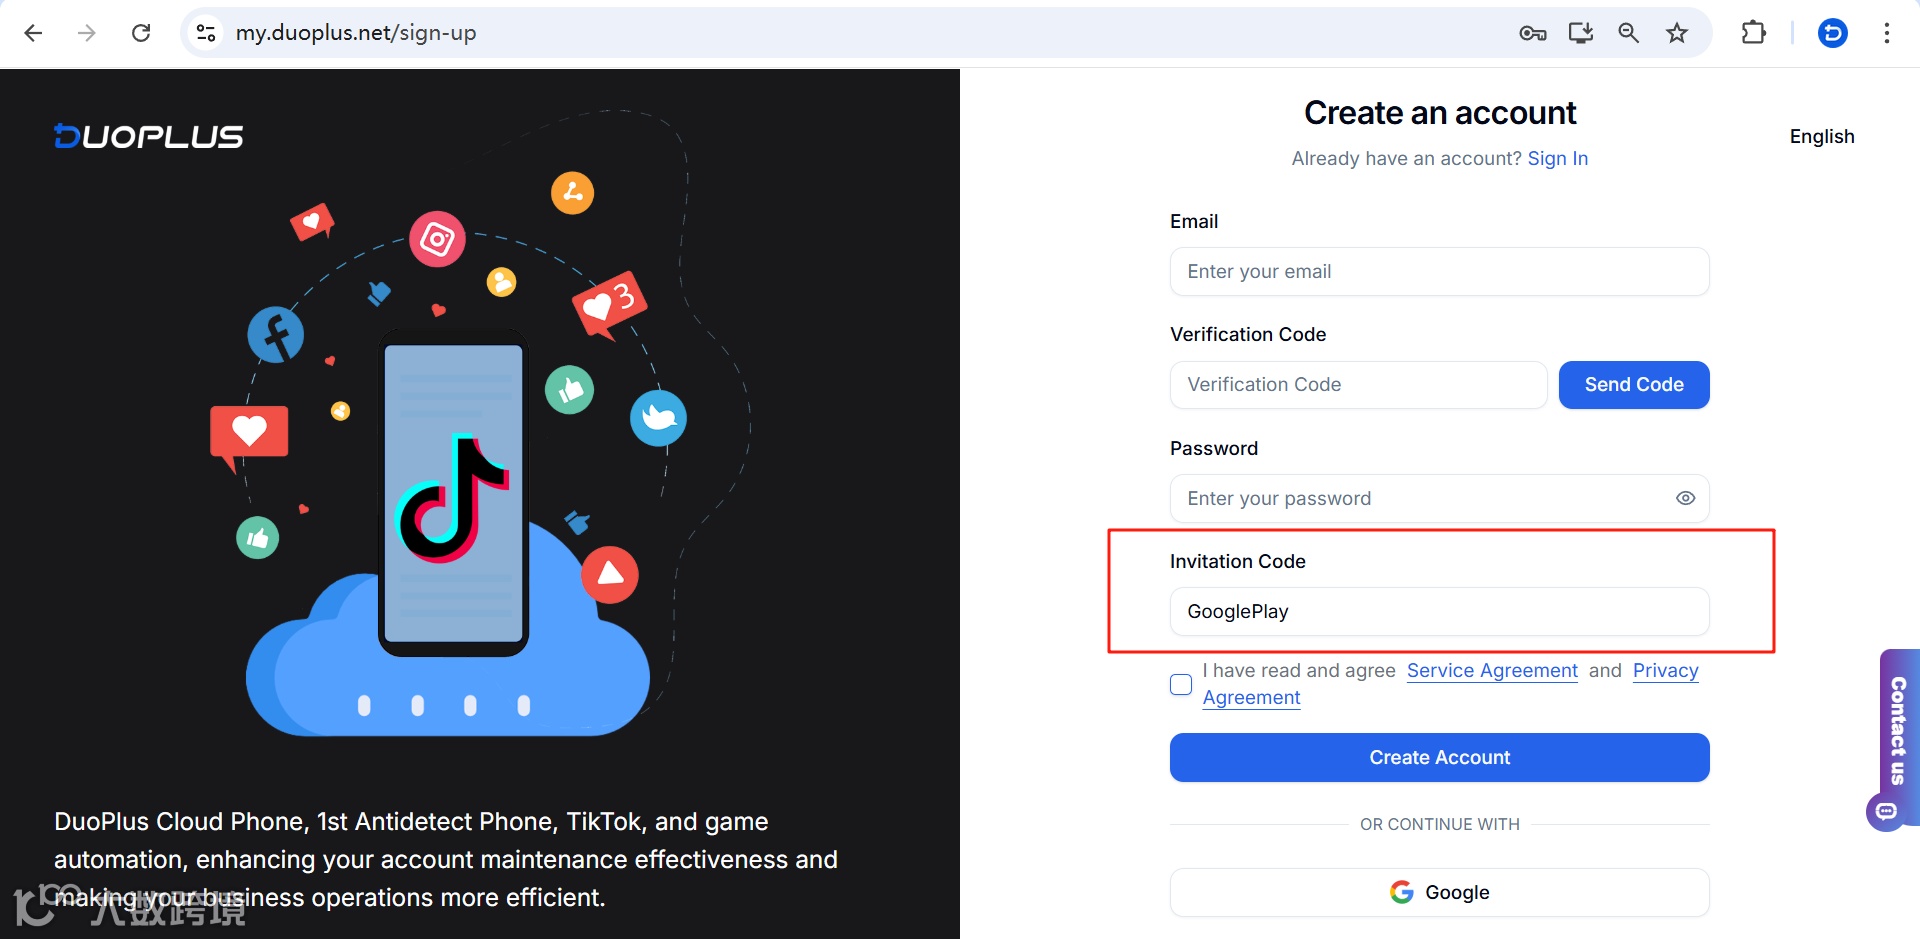The image size is (1920, 939).
Task: Continue with Google sign-in
Action: pos(1439,892)
